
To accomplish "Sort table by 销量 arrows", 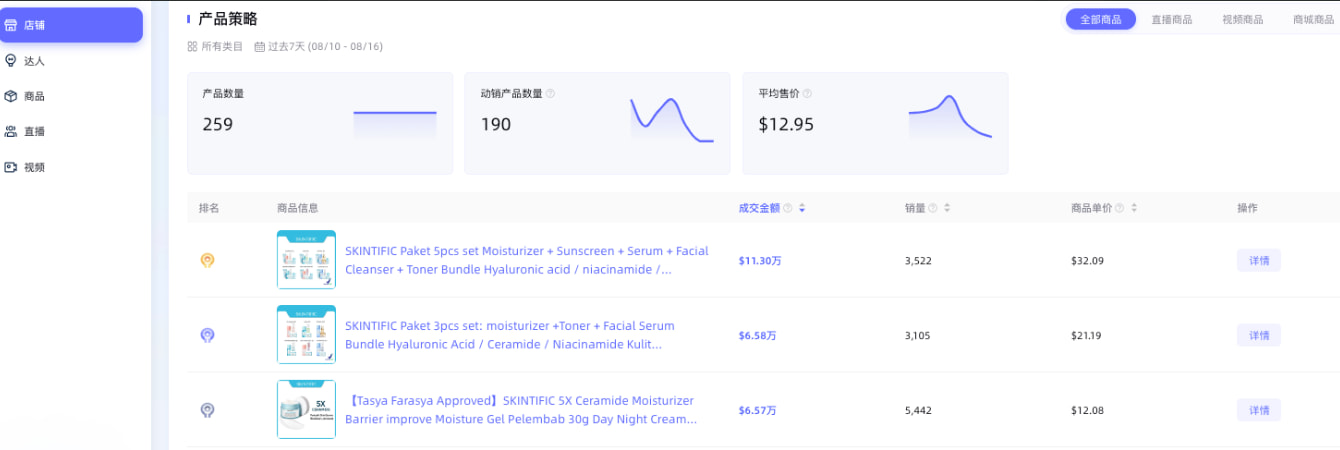I will click(947, 208).
